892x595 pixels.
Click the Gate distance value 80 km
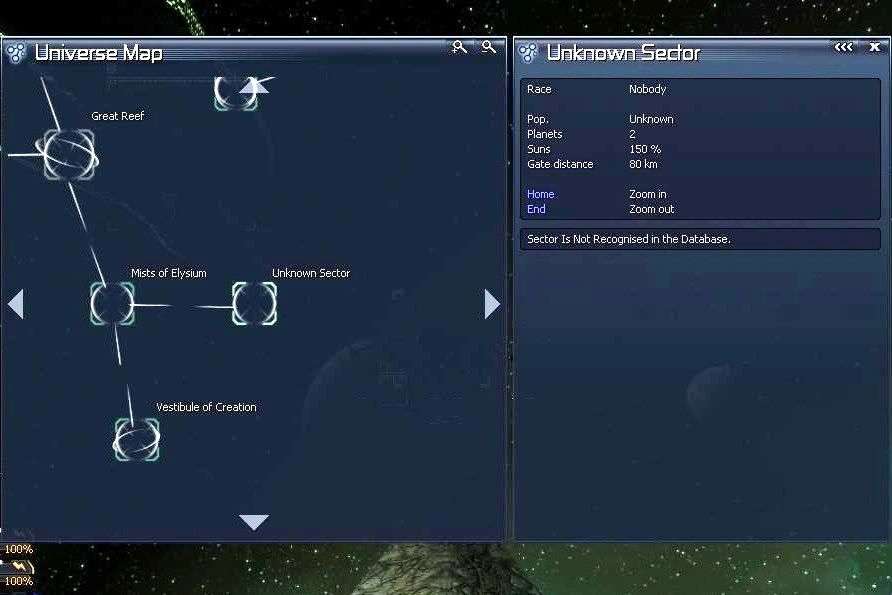[643, 164]
